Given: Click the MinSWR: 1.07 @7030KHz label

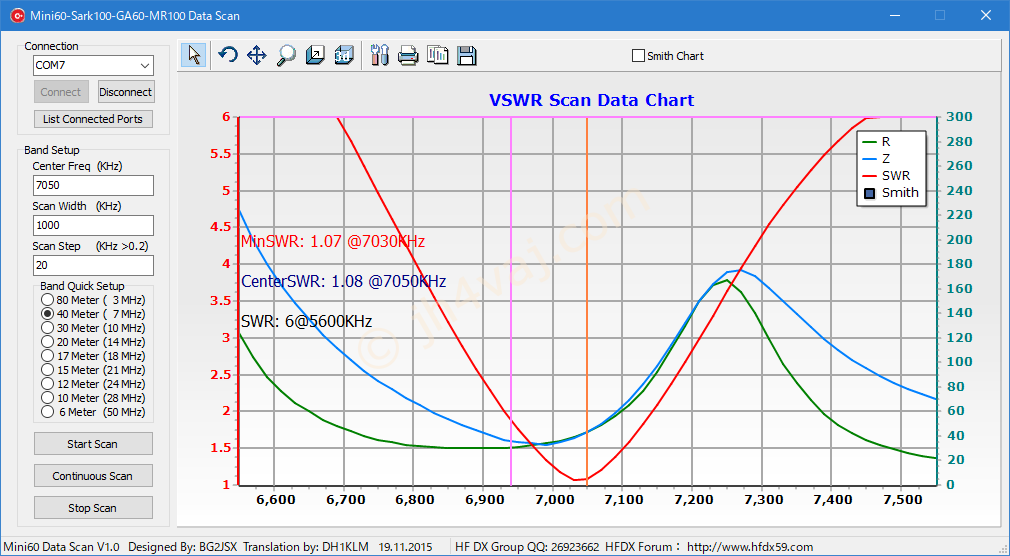Looking at the screenshot, I should tap(333, 242).
